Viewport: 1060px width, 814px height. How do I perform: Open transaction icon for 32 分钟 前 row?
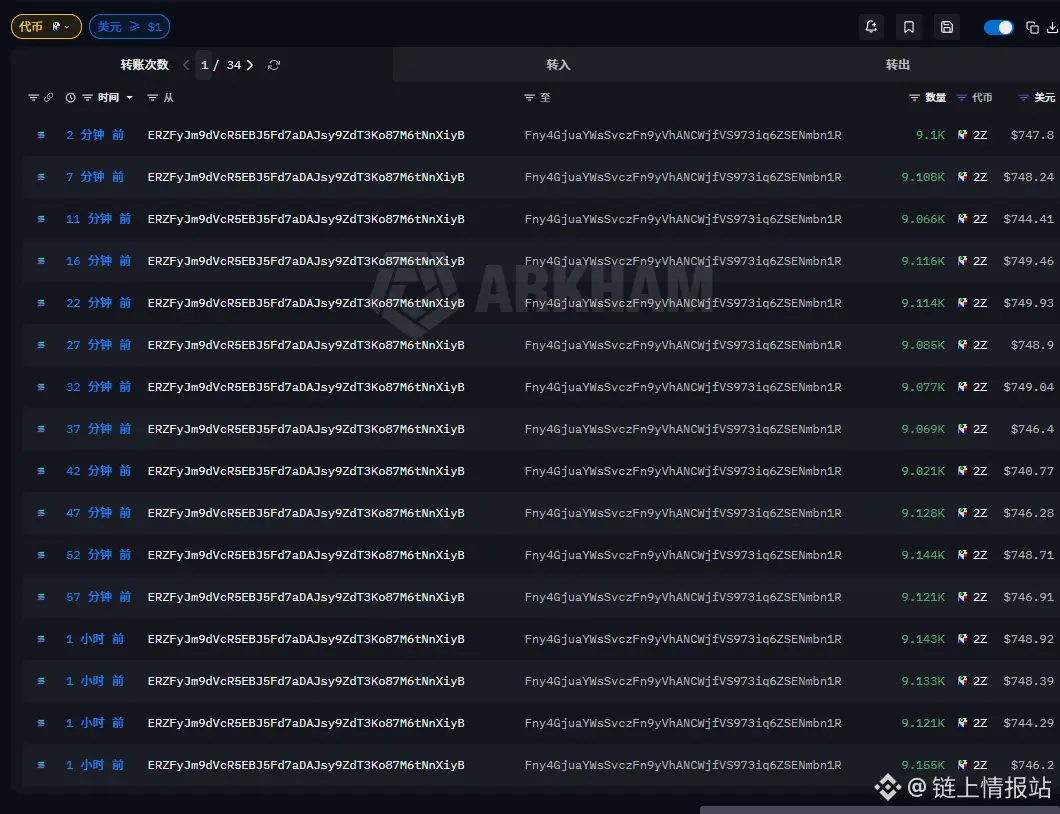pos(41,387)
